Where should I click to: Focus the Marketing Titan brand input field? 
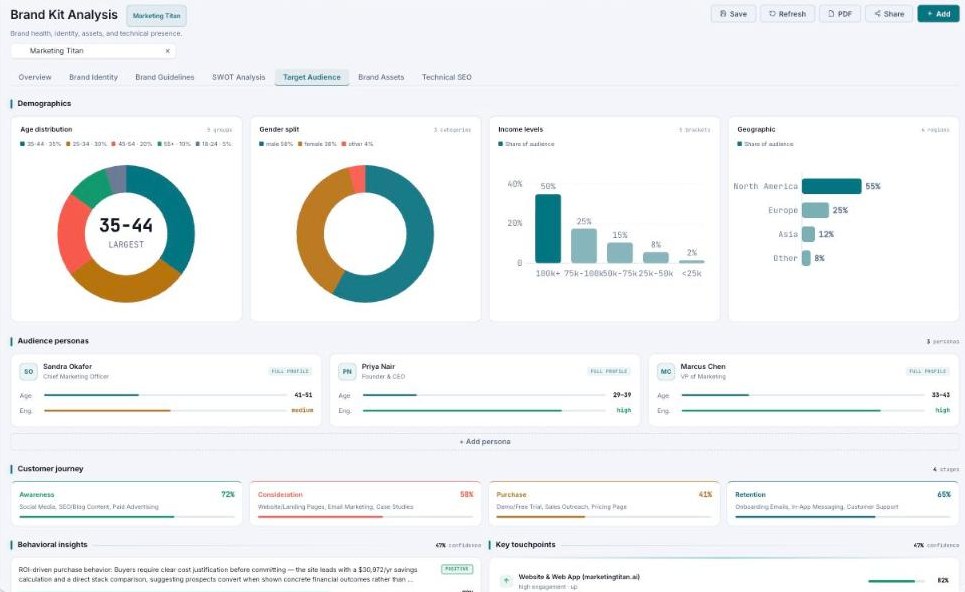coord(93,51)
